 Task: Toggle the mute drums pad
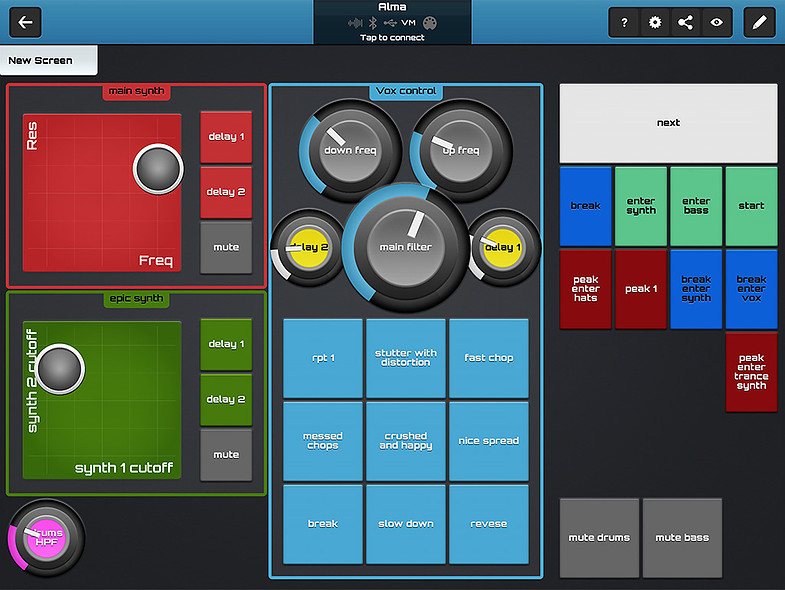point(599,538)
